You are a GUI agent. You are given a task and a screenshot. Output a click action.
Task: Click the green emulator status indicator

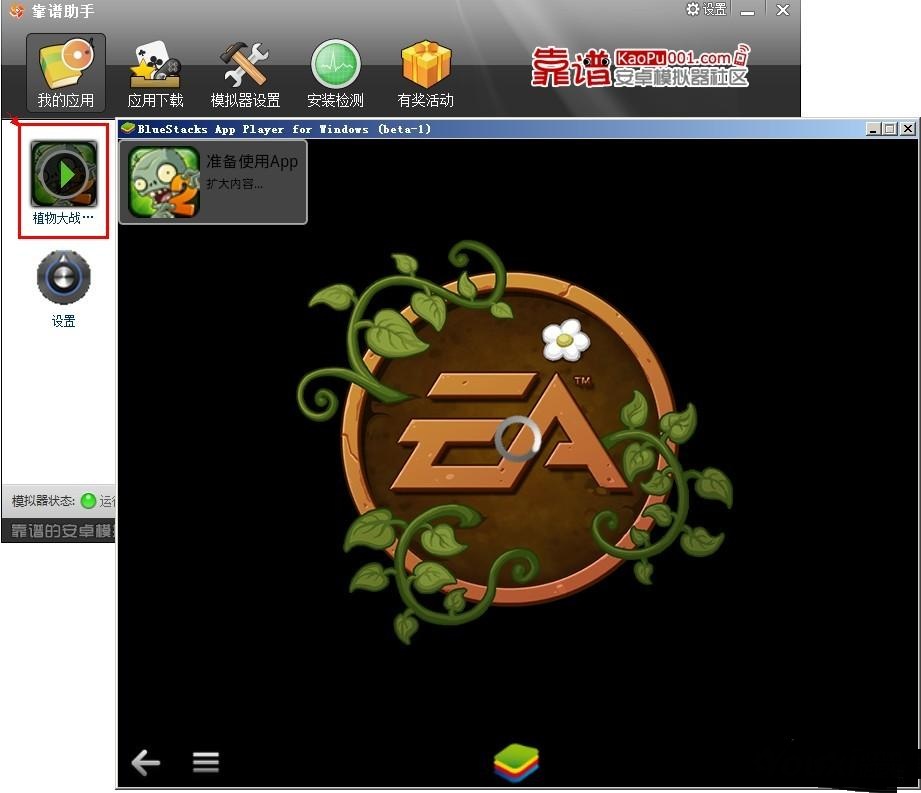coord(88,500)
